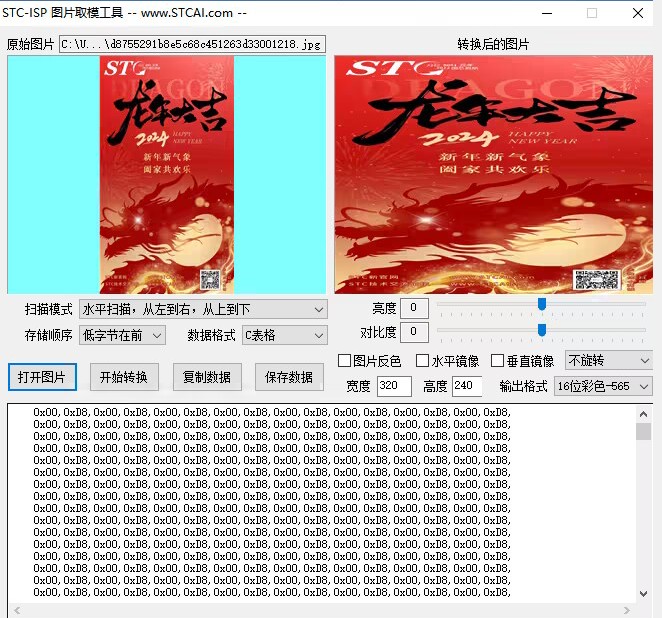Click the 亮度 brightness slider handle
The image size is (662, 618).
point(542,304)
